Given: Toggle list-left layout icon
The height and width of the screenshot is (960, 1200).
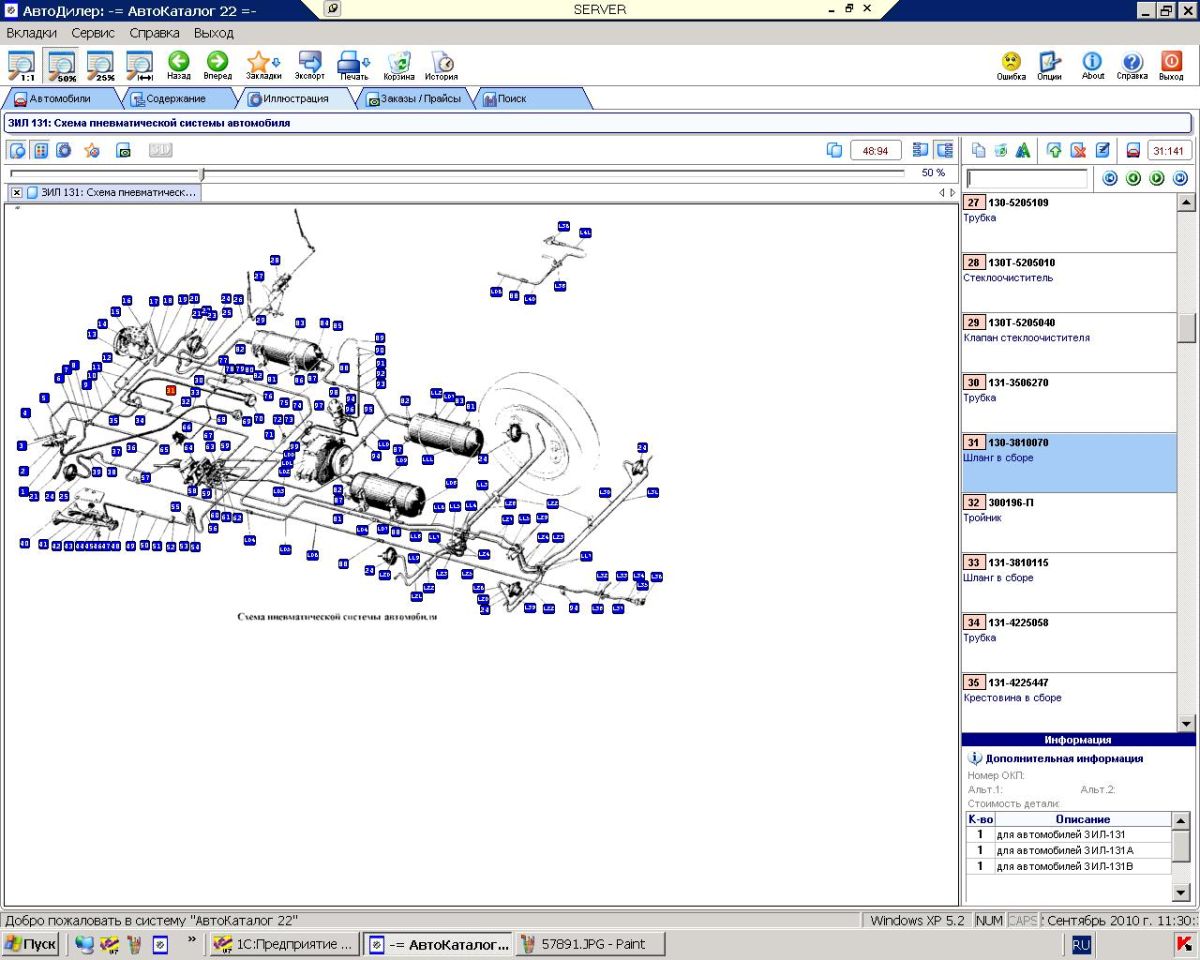Looking at the screenshot, I should click(921, 150).
